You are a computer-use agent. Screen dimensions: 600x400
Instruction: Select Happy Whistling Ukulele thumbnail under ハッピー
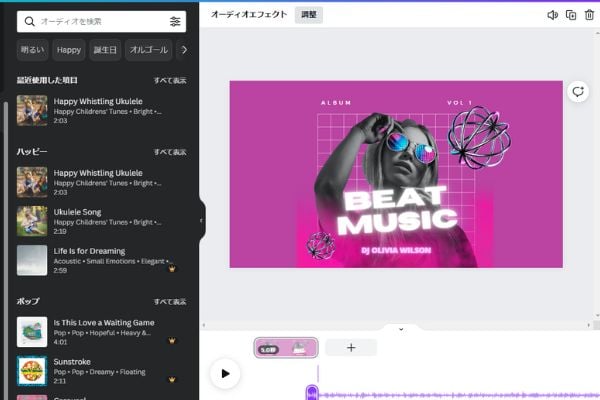click(32, 182)
